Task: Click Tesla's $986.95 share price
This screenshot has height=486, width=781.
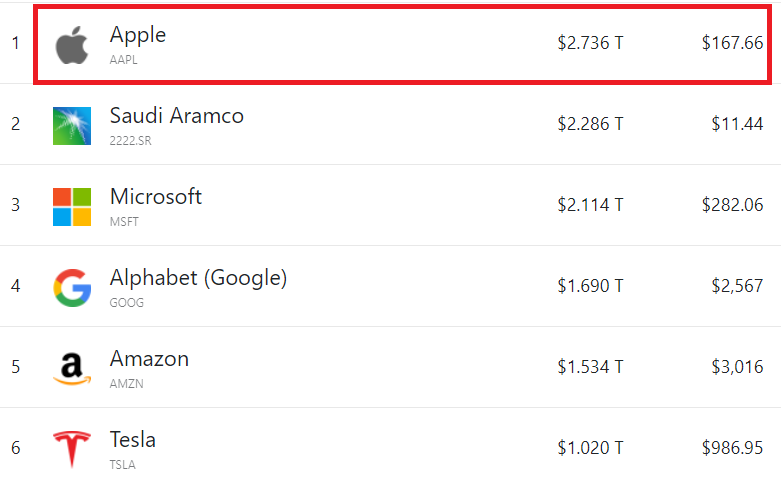Action: pos(732,447)
